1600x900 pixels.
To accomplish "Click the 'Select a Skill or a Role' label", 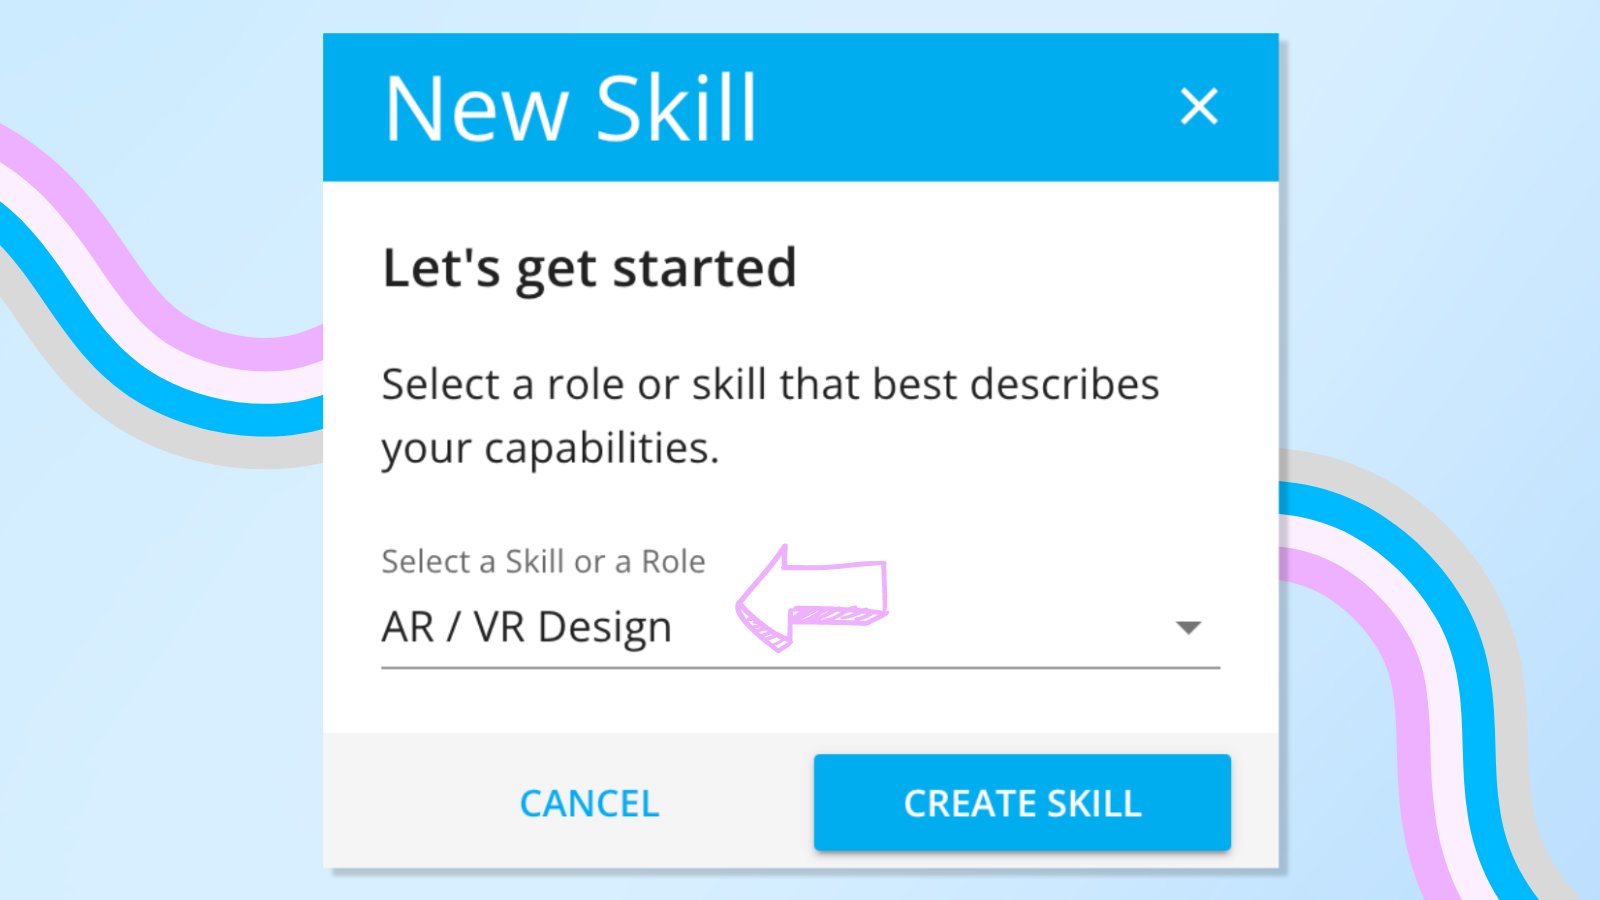I will 543,562.
